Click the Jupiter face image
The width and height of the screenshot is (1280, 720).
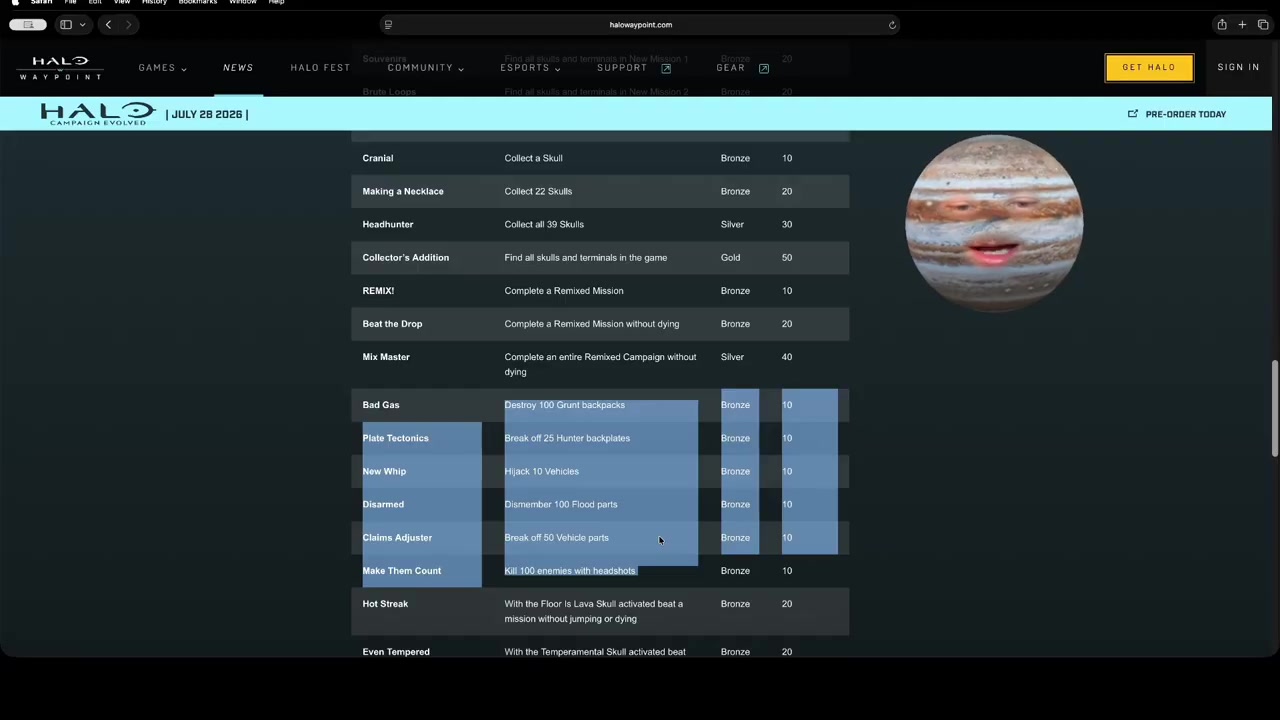pos(994,224)
